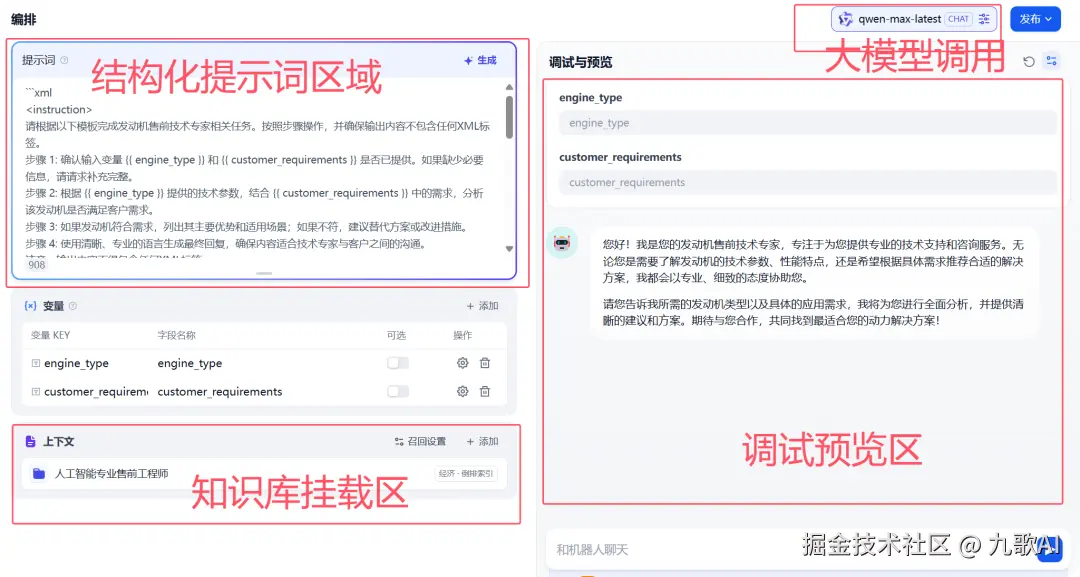1080x577 pixels.
Task: Click the CHAT mode tag on the model
Action: pyautogui.click(x=958, y=19)
